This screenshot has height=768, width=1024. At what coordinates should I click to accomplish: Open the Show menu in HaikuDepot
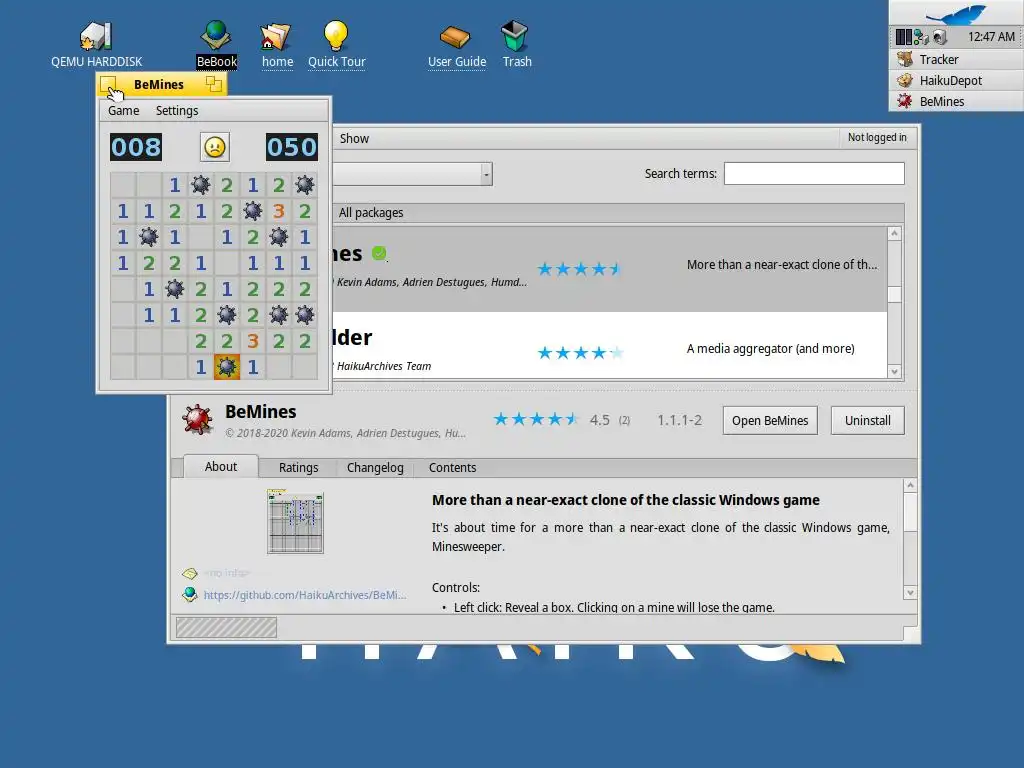354,138
